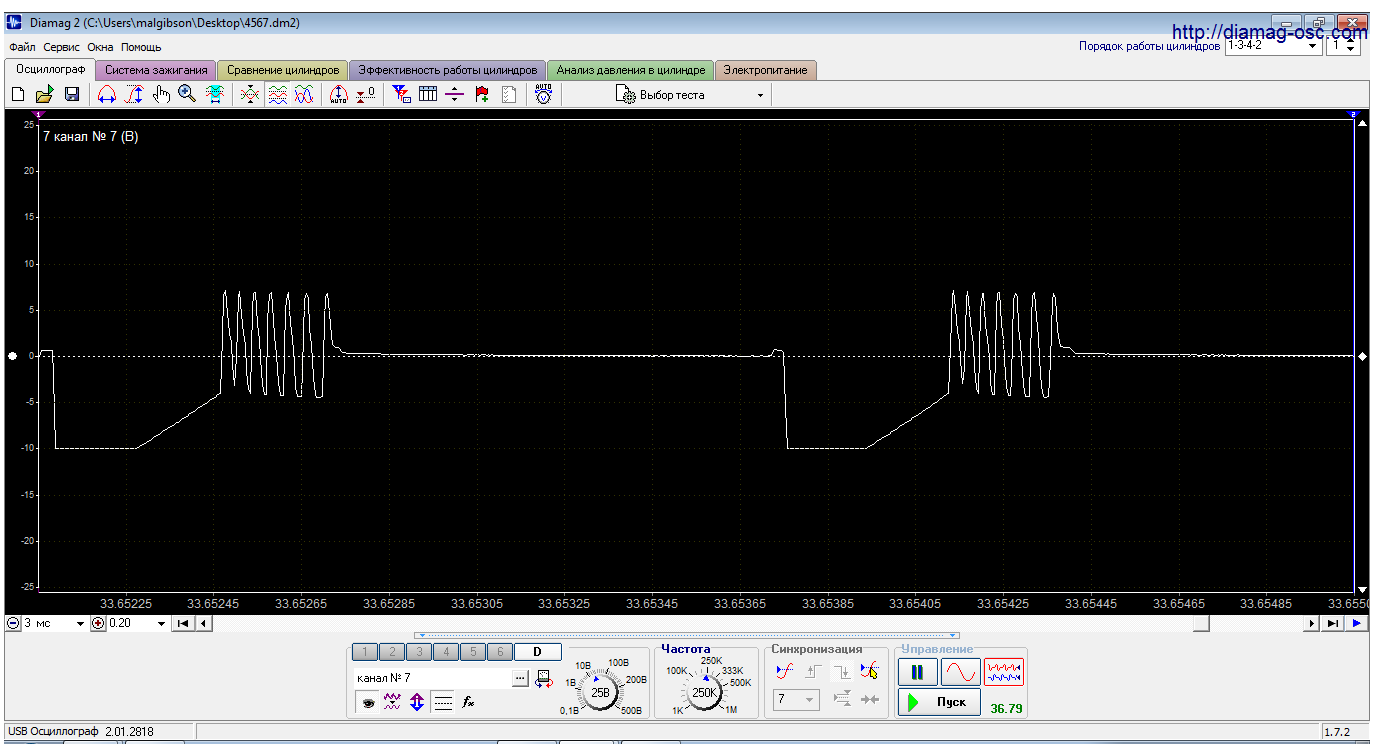Toggle the line style icon
The width and height of the screenshot is (1382, 744).
[x=443, y=703]
